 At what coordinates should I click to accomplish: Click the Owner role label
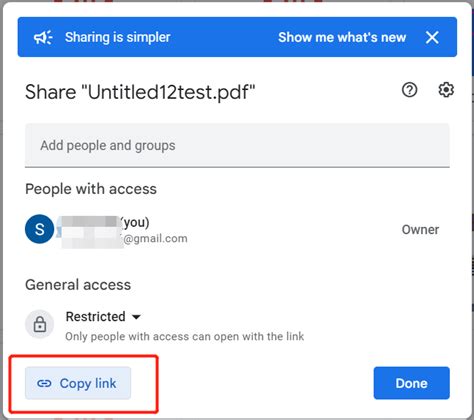[420, 230]
